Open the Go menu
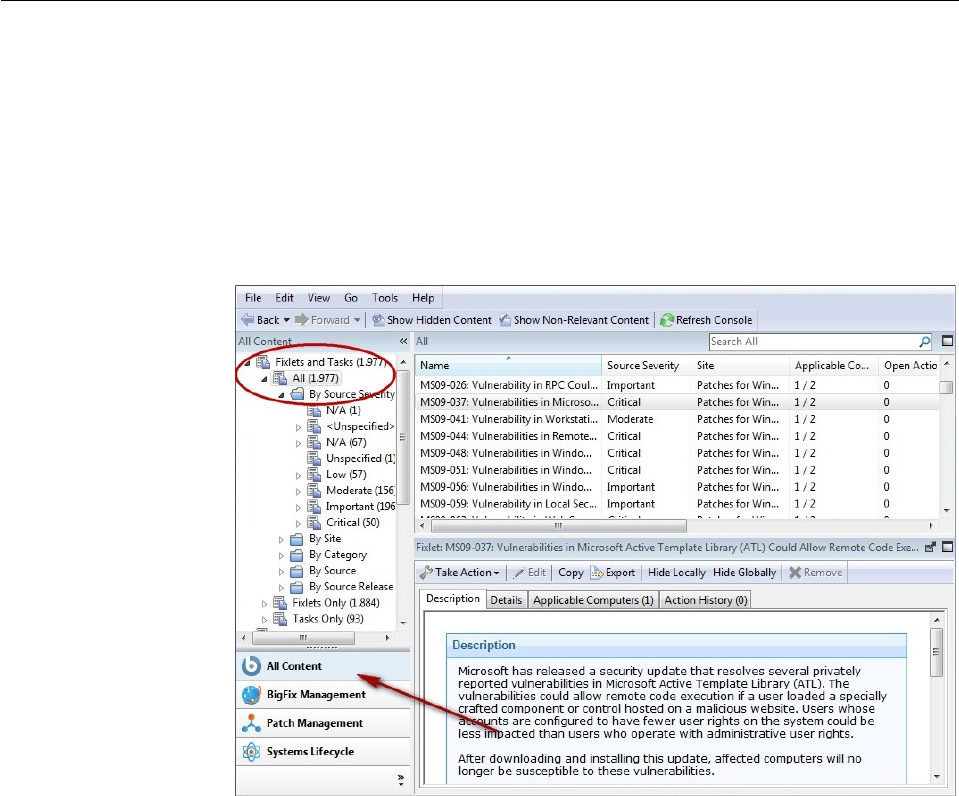This screenshot has width=959, height=796. (x=351, y=298)
